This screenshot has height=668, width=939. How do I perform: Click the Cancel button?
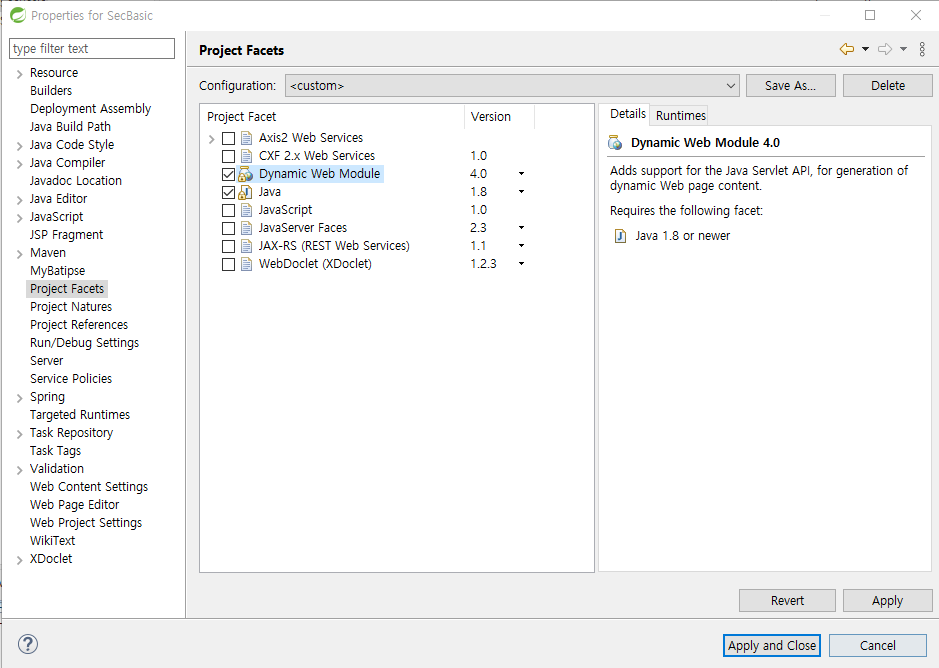coord(878,645)
